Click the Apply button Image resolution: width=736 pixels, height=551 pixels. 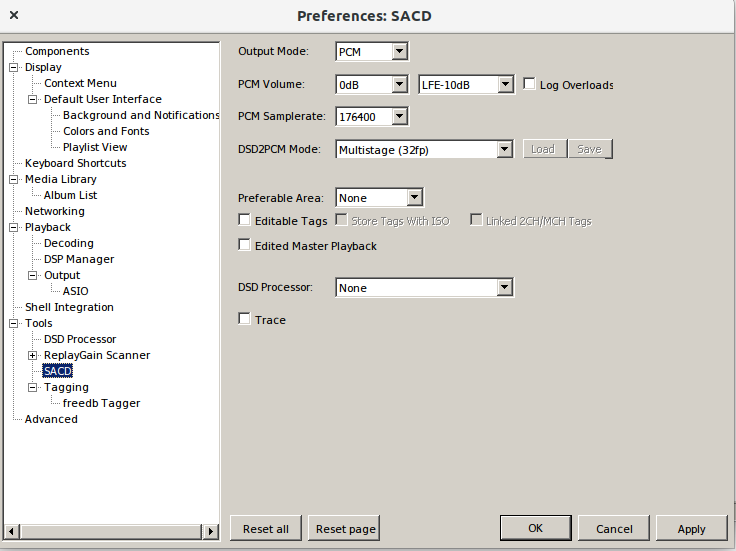point(691,528)
